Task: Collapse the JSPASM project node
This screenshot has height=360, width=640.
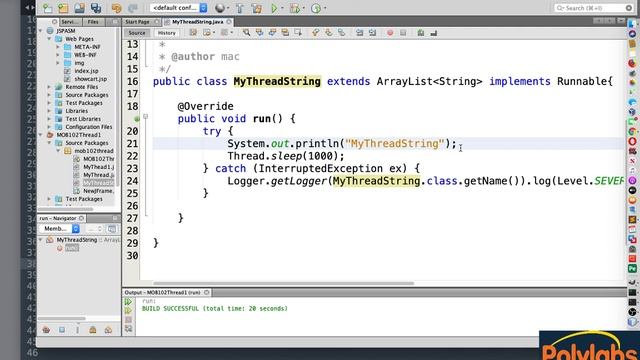Action: (40, 31)
